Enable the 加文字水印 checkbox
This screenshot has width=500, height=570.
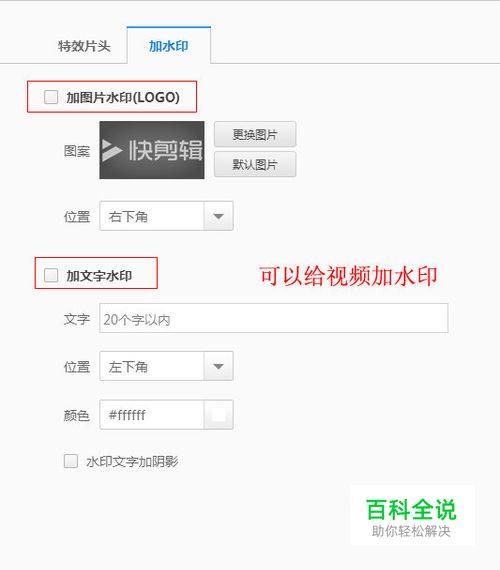click(51, 275)
